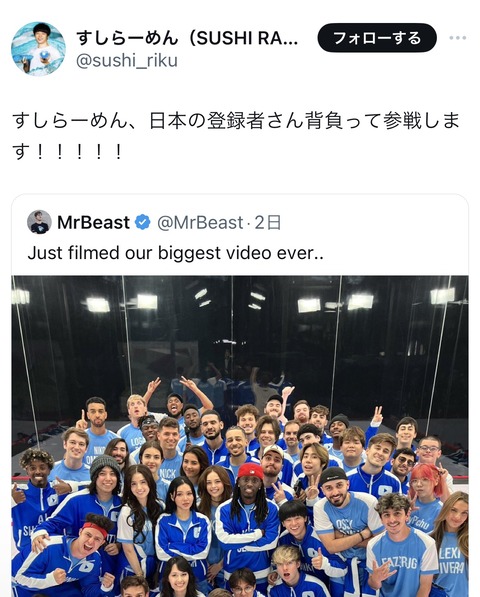Click the NICK shirt label in photo
This screenshot has height=597, width=480.
[167, 474]
